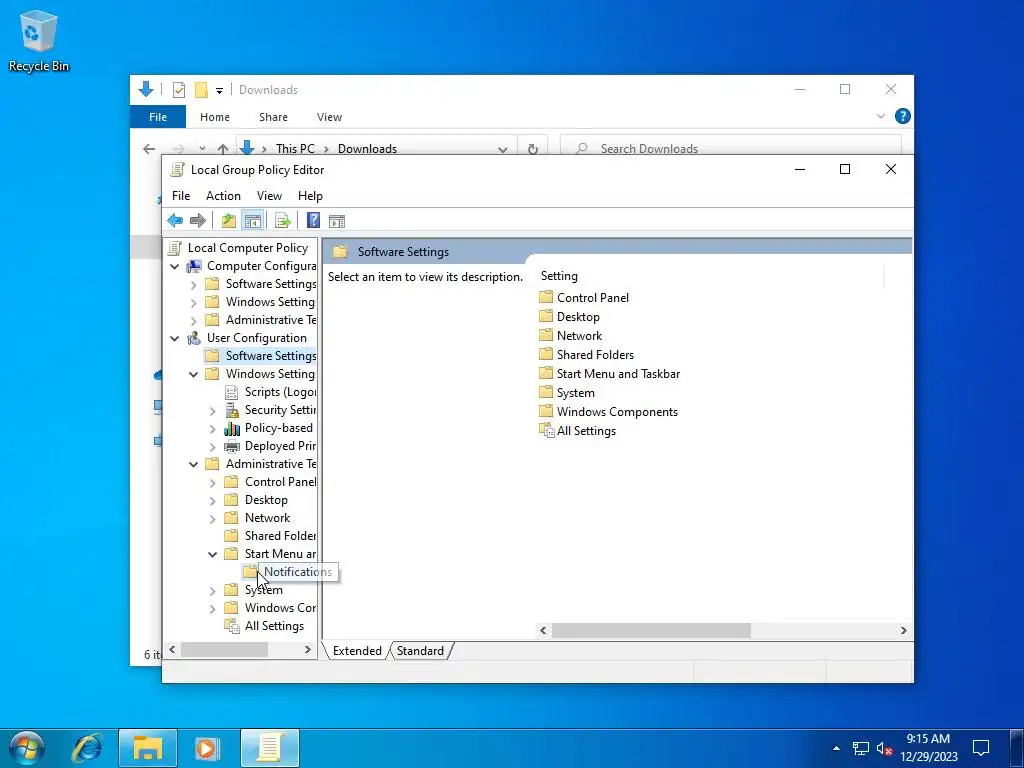Open View ribbon tab in Downloads window
Screen dimensions: 1024x768
click(x=329, y=117)
